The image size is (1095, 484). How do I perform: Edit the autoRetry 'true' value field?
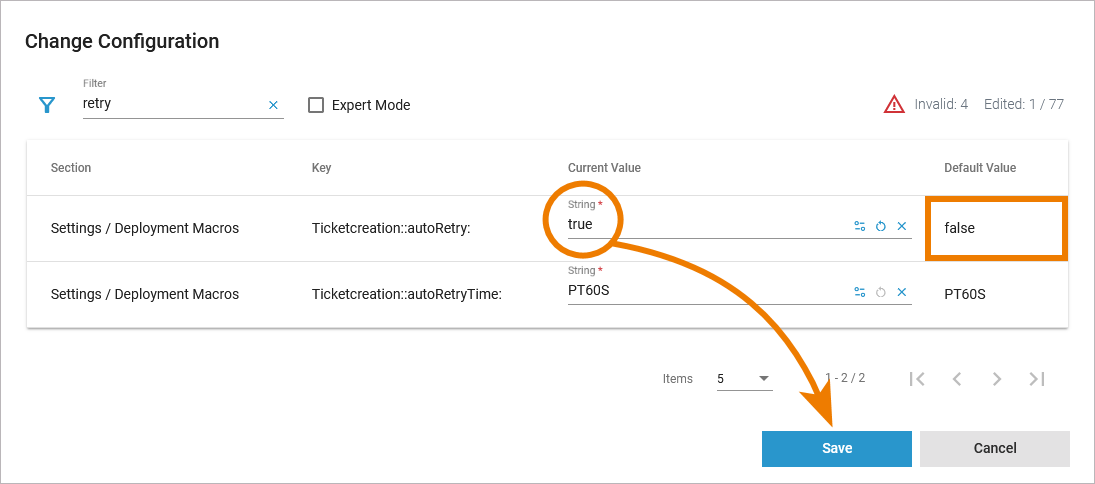[700, 226]
